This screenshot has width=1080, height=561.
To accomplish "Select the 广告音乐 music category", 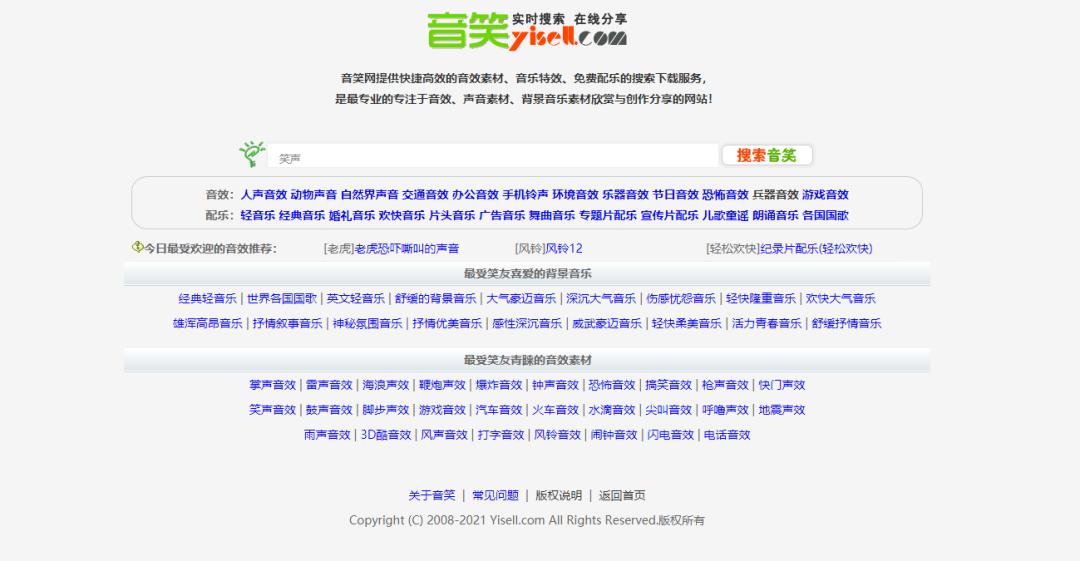I will pos(502,215).
